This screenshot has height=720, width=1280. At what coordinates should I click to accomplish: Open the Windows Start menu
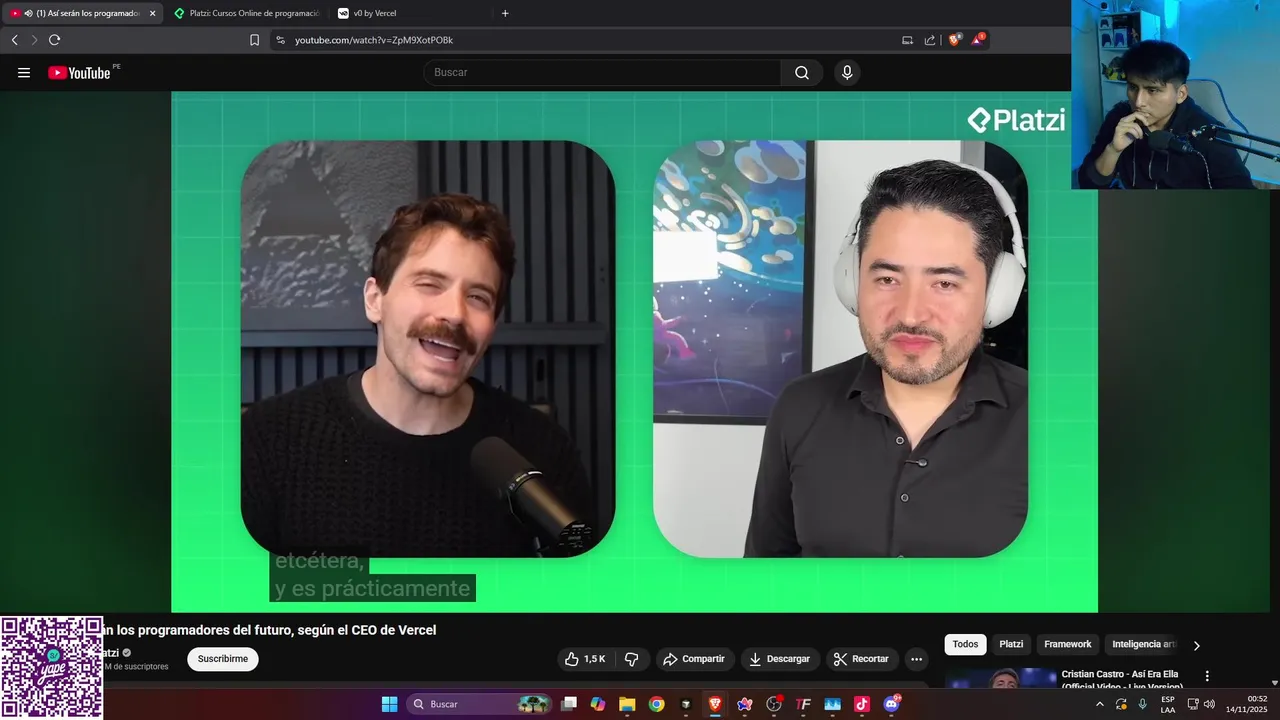[x=389, y=704]
